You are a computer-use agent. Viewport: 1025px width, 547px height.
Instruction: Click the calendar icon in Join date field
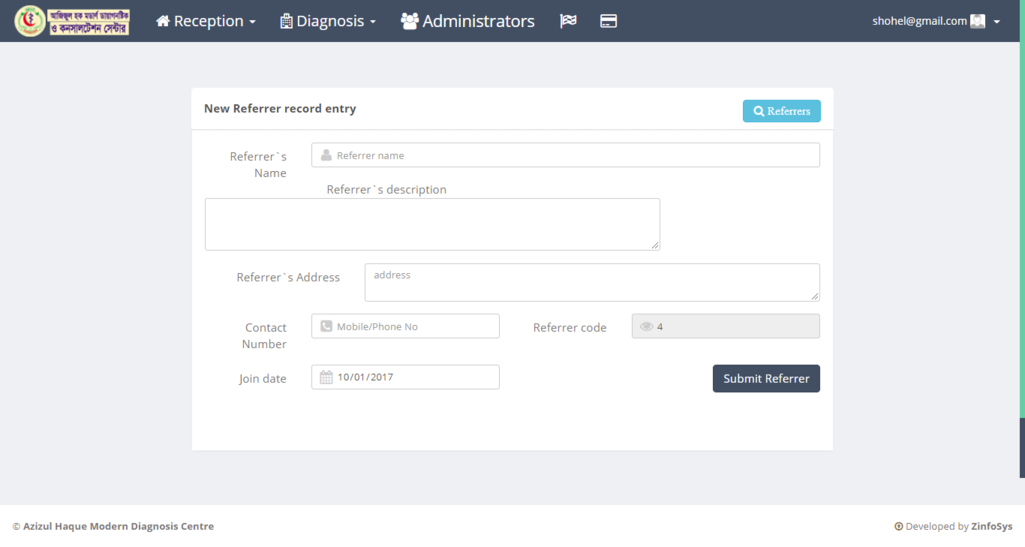pos(326,378)
